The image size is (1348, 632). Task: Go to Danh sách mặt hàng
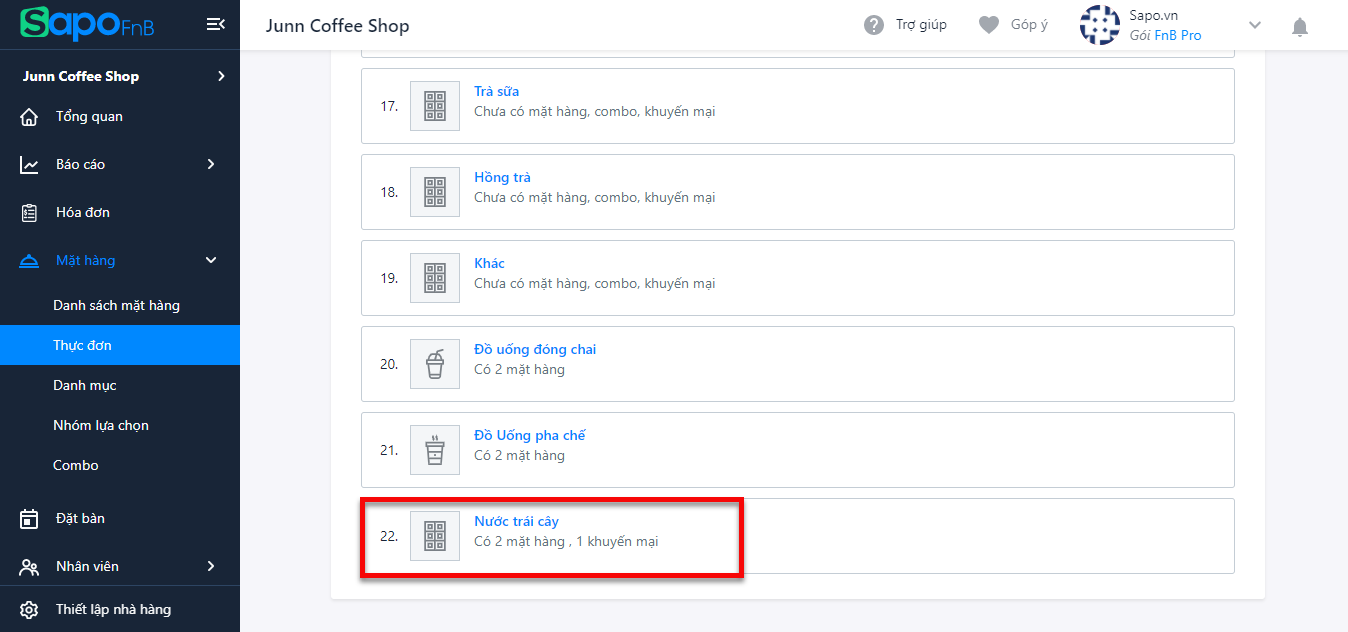(117, 305)
